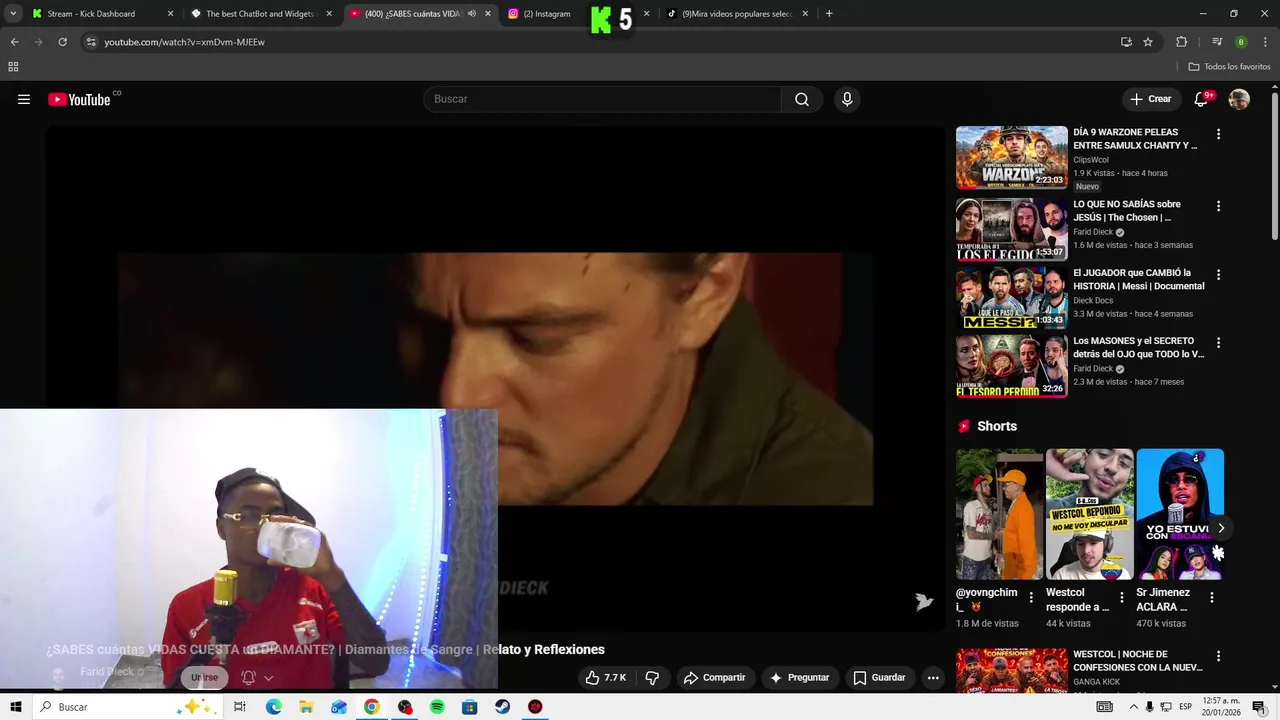Open YO ESTUVE CON short thumbnail
The height and width of the screenshot is (720, 1280).
click(1180, 514)
